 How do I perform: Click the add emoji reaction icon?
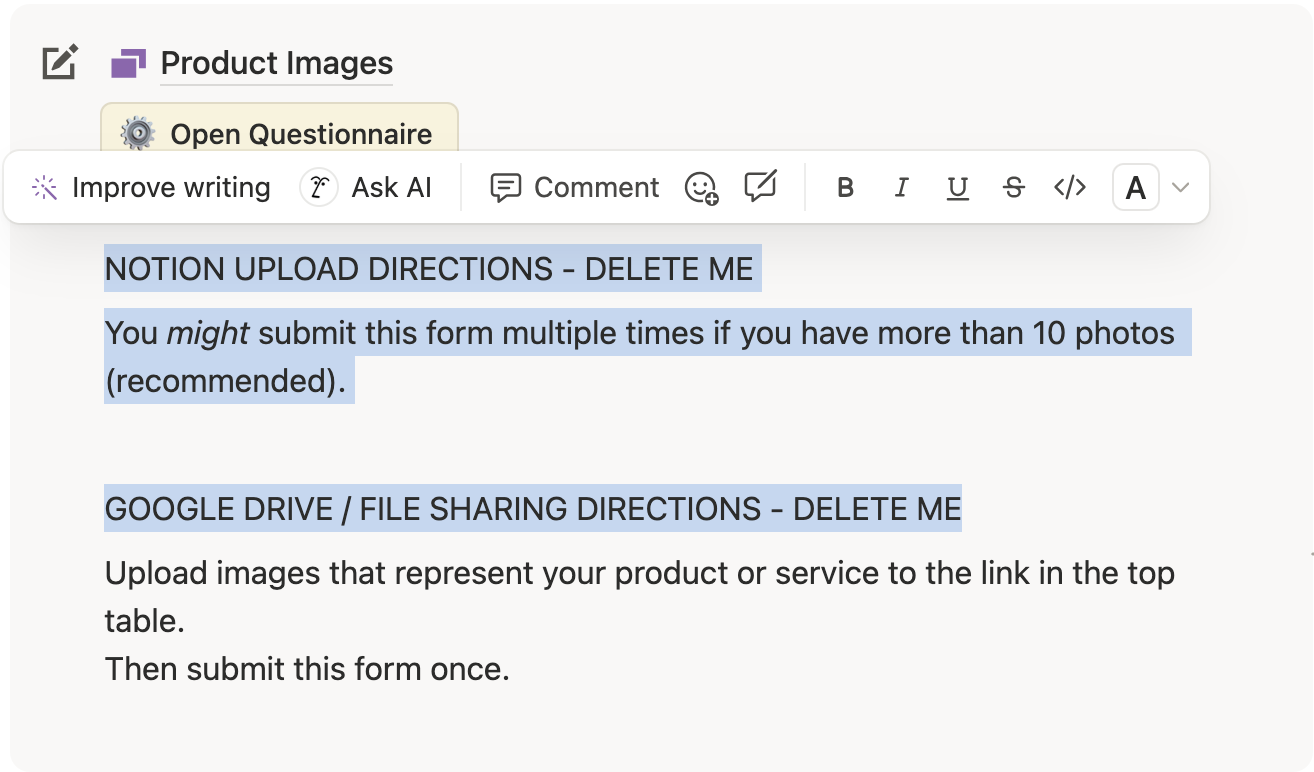pos(701,188)
